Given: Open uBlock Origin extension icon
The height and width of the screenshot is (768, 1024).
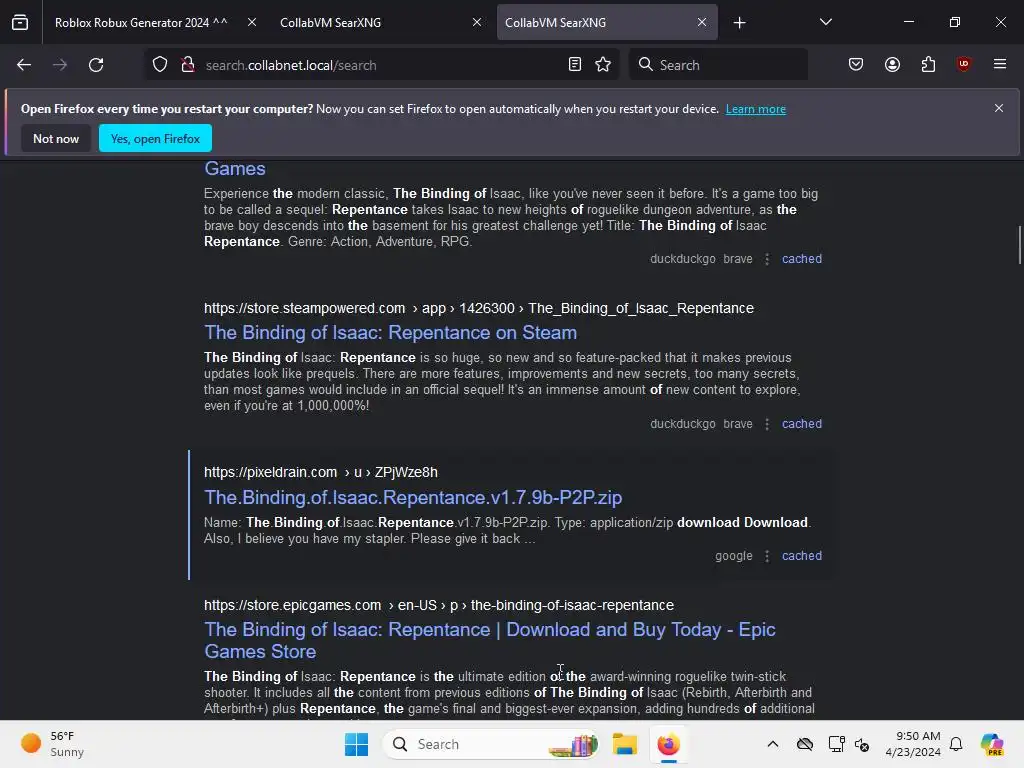Looking at the screenshot, I should coord(963,65).
